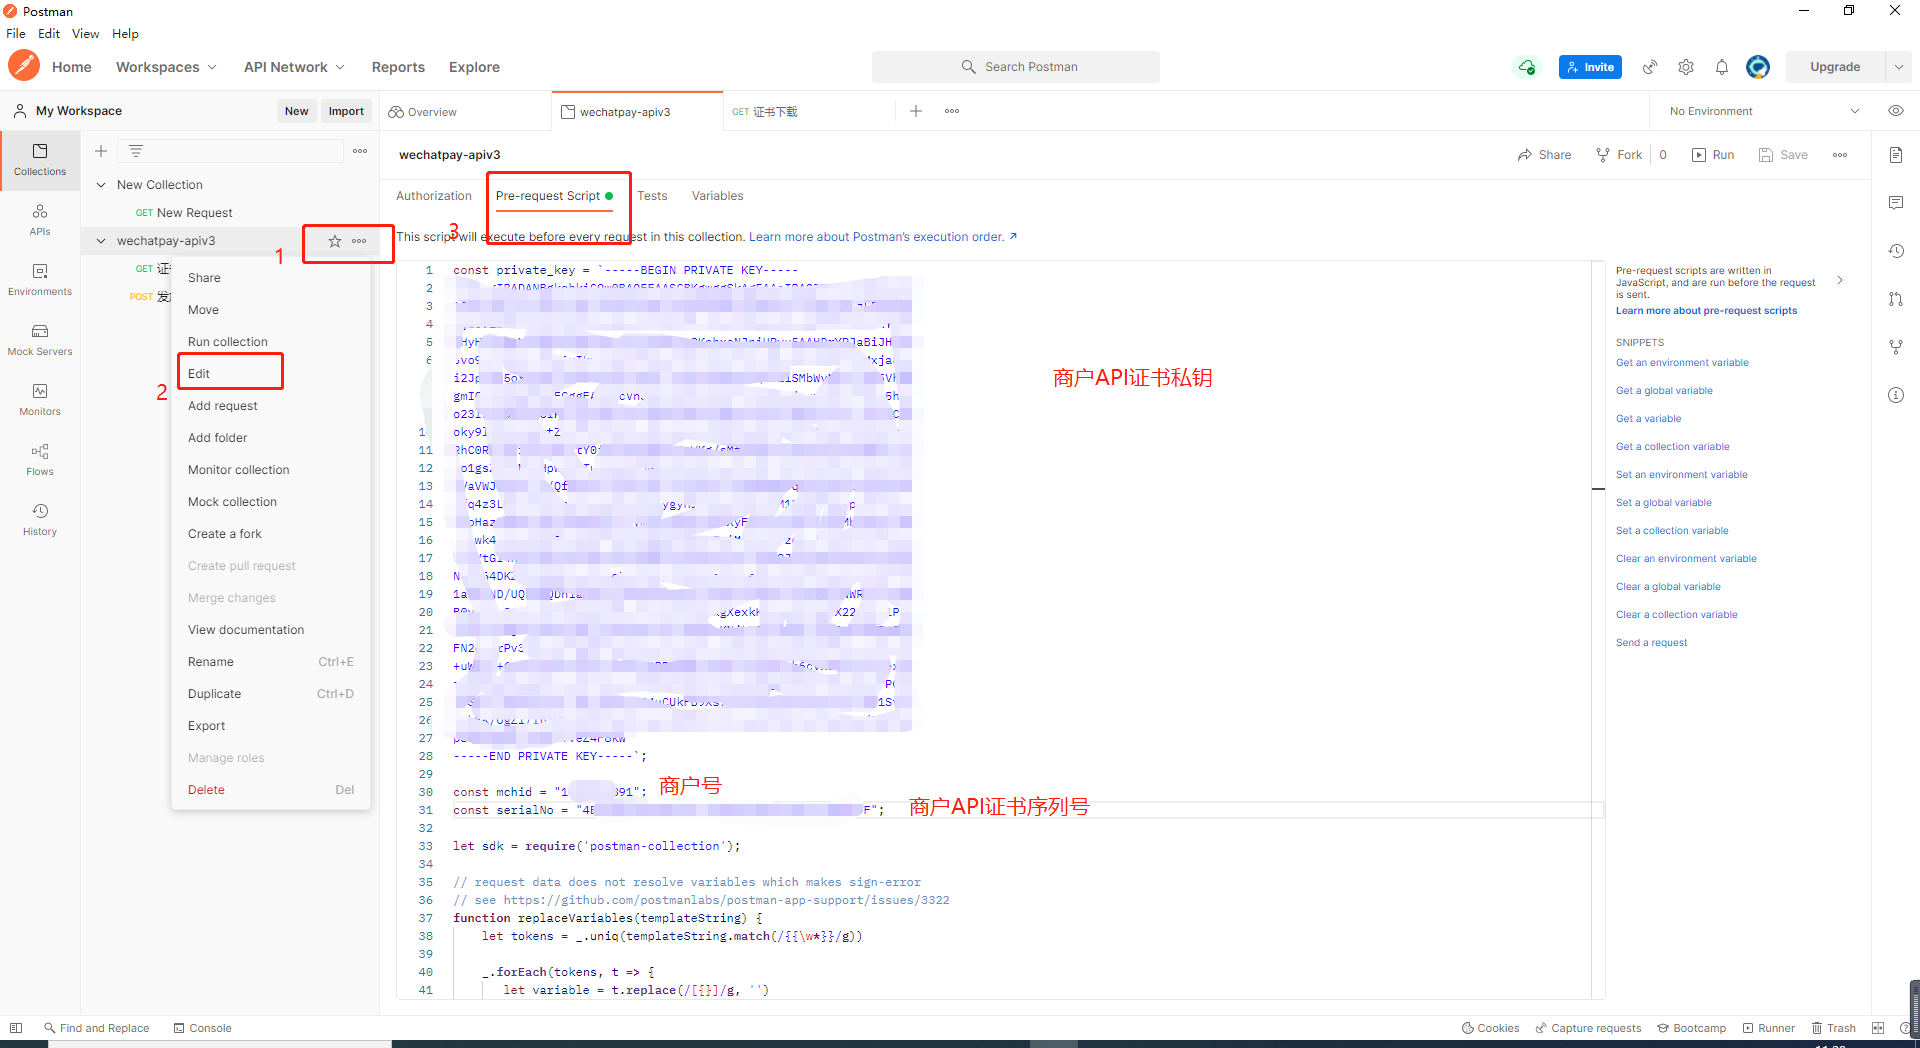Open the Monitors sidebar panel
The width and height of the screenshot is (1920, 1048).
click(x=40, y=399)
